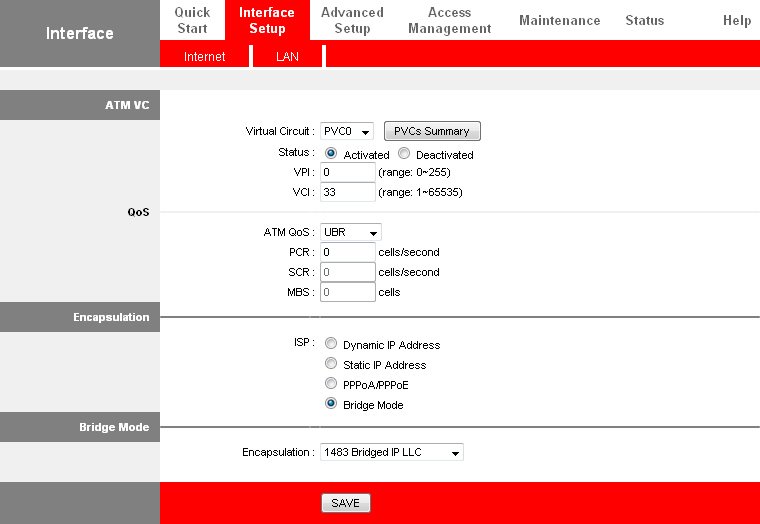This screenshot has height=524, width=760.
Task: Open the Quick Start tab
Action: 192,20
